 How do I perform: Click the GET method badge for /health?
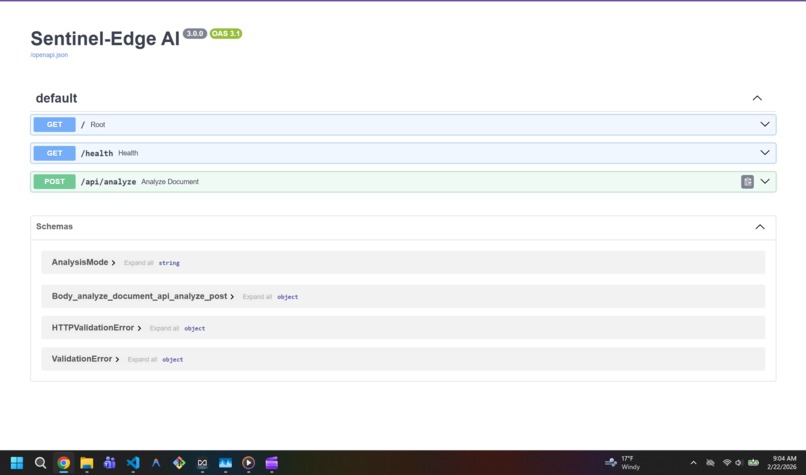[x=54, y=153]
